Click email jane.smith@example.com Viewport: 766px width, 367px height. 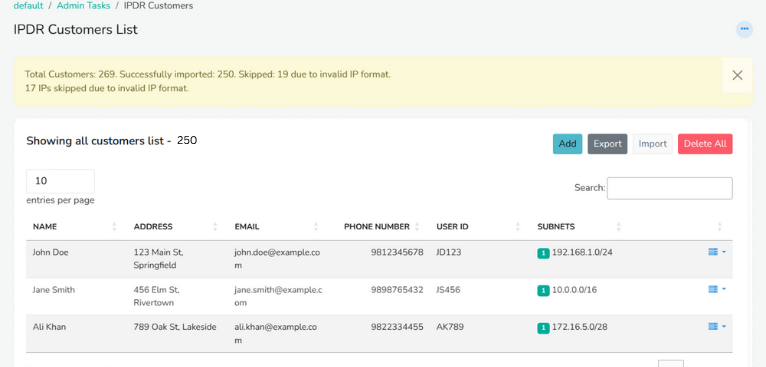(x=278, y=296)
